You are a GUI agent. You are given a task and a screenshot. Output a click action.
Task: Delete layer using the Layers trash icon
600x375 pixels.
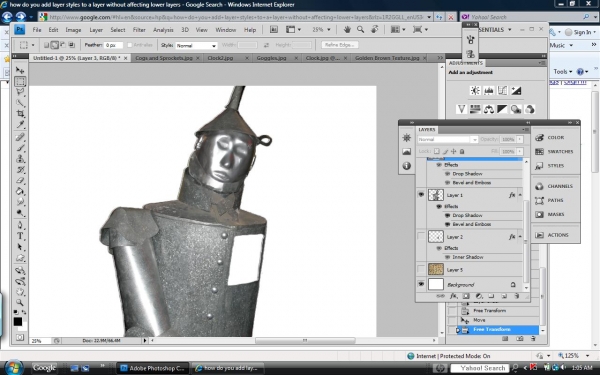(x=517, y=296)
